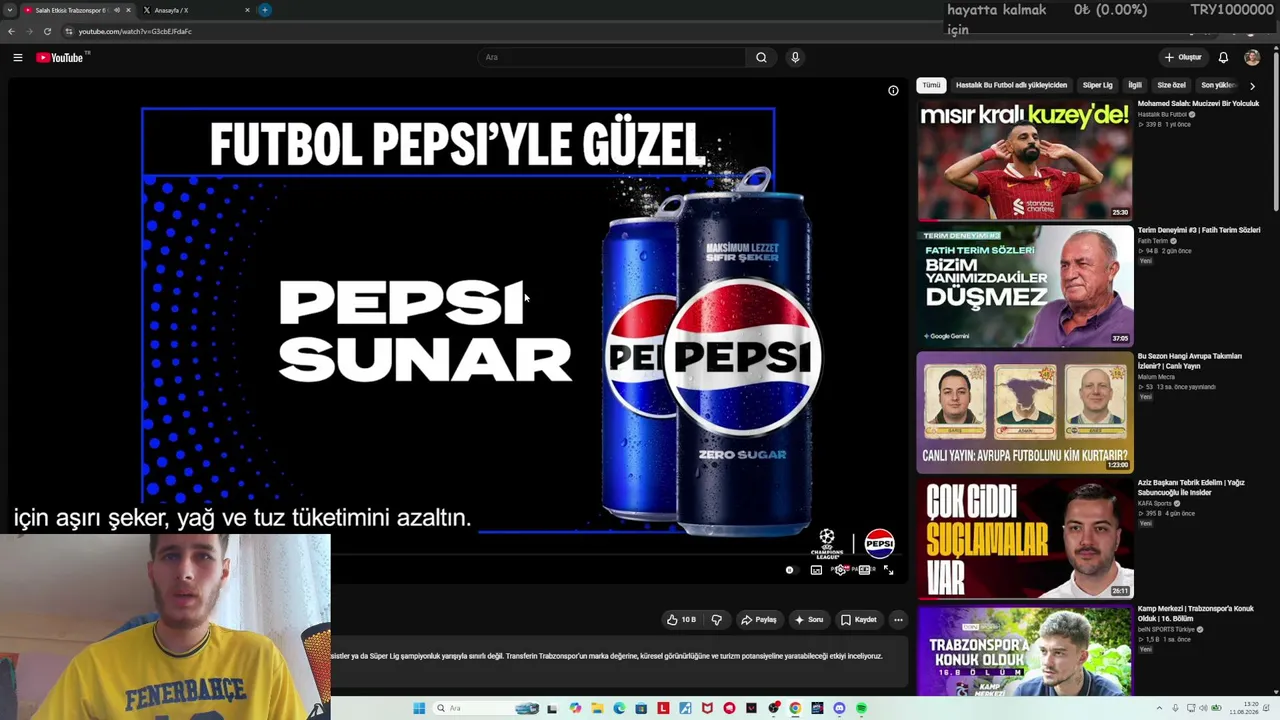
Task: Like the video with thumbs up
Action: [681, 620]
